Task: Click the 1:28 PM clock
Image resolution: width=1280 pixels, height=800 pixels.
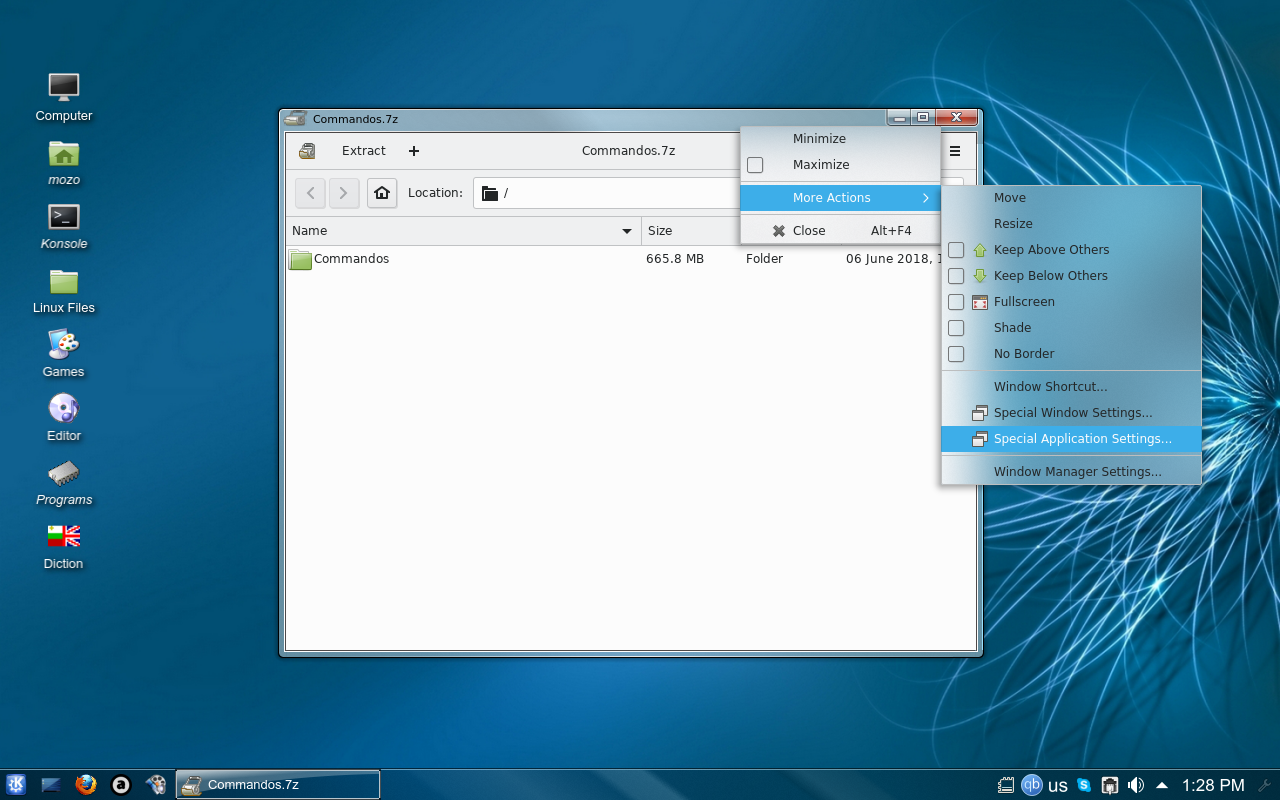Action: [x=1213, y=786]
